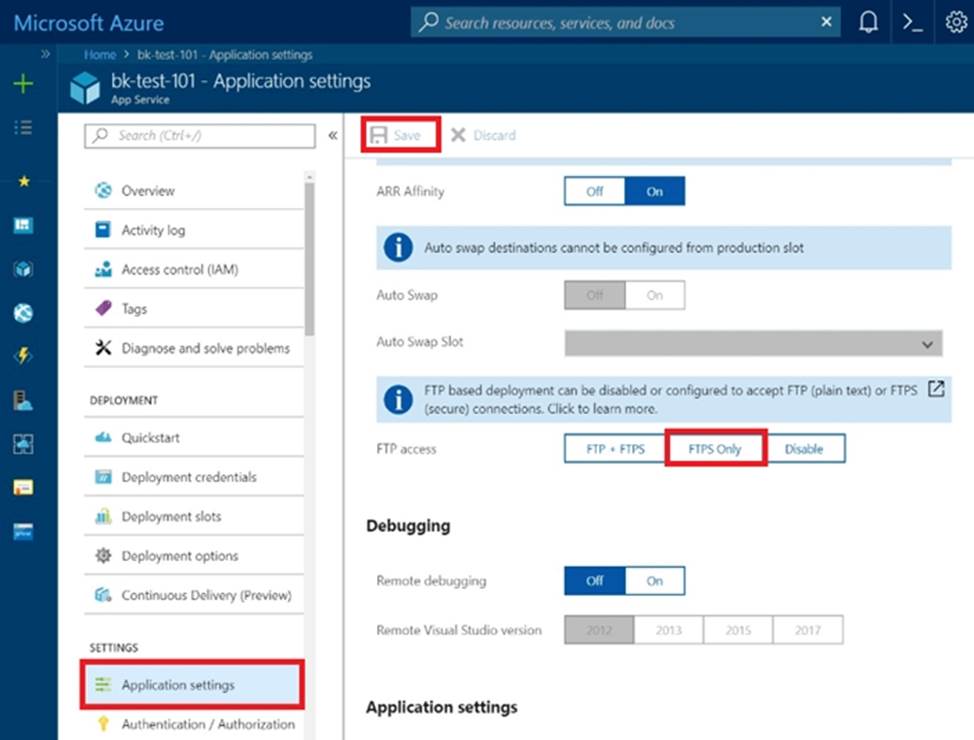The image size is (974, 740).
Task: Click bk-test-101 - Application settings breadcrumb
Action: [225, 55]
